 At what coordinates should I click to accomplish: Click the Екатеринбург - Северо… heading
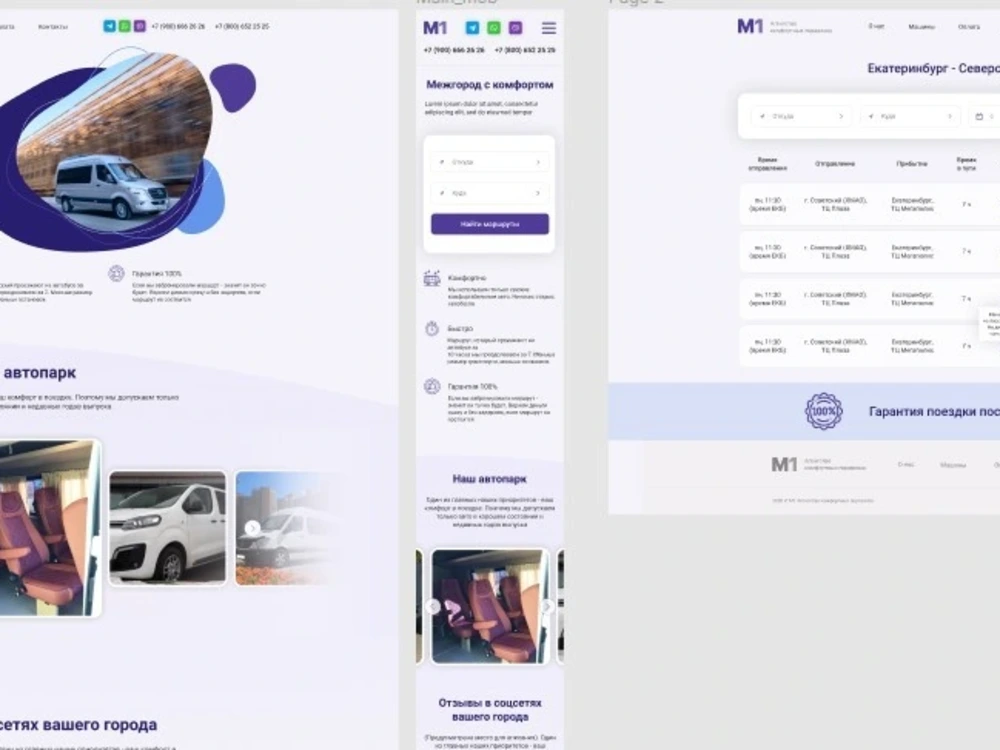coord(934,68)
